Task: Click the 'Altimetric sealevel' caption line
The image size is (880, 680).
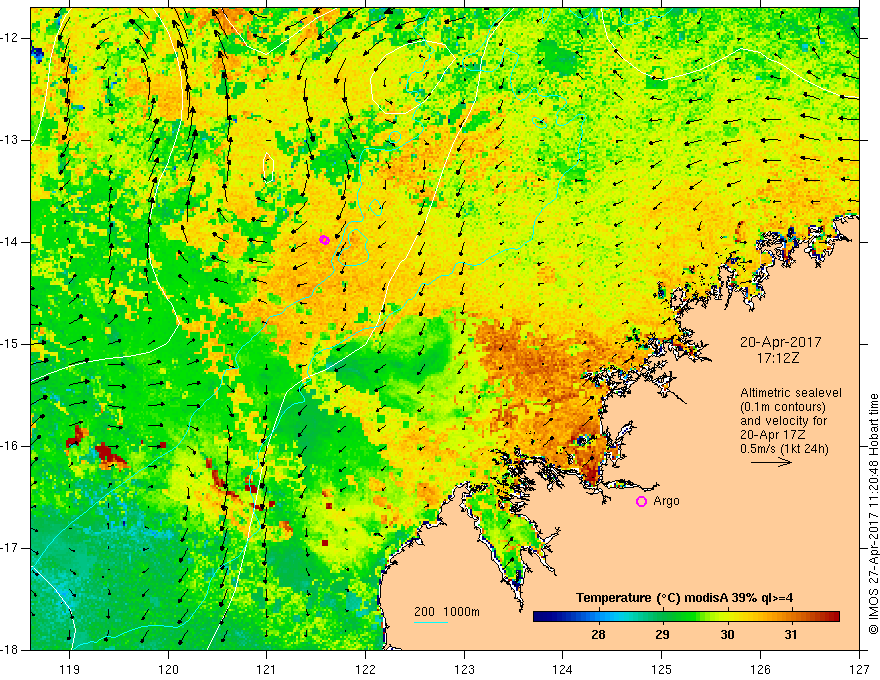Action: [x=791, y=393]
